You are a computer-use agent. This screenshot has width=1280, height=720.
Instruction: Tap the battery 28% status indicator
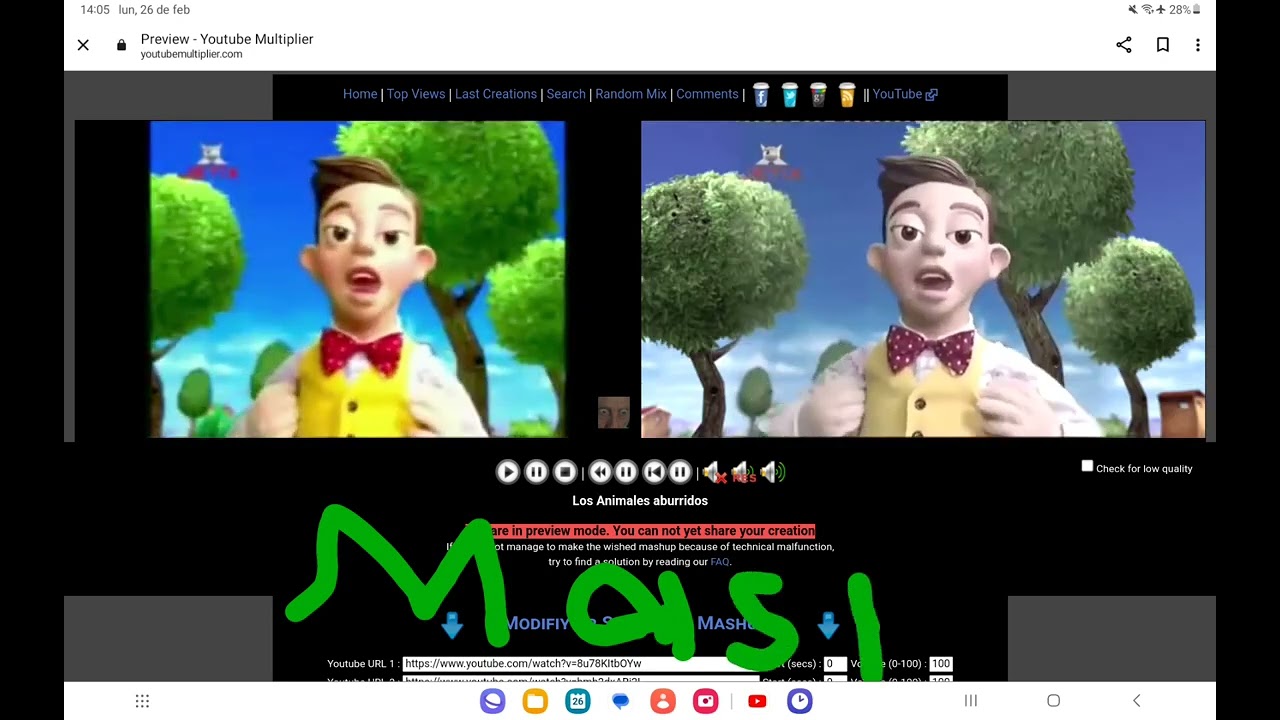tap(1185, 9)
